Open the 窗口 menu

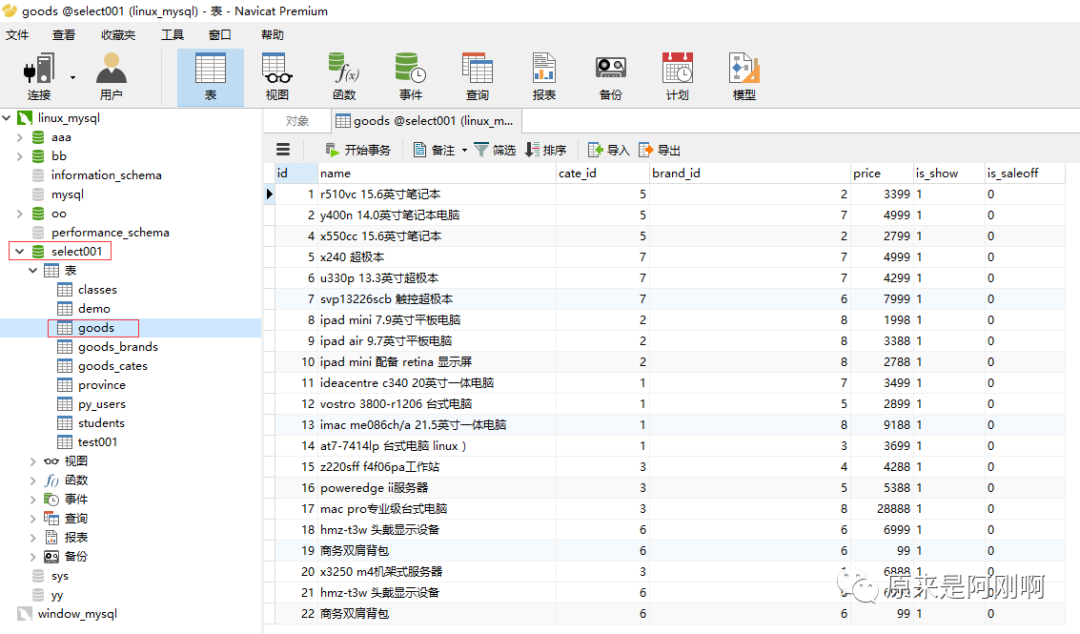[220, 34]
